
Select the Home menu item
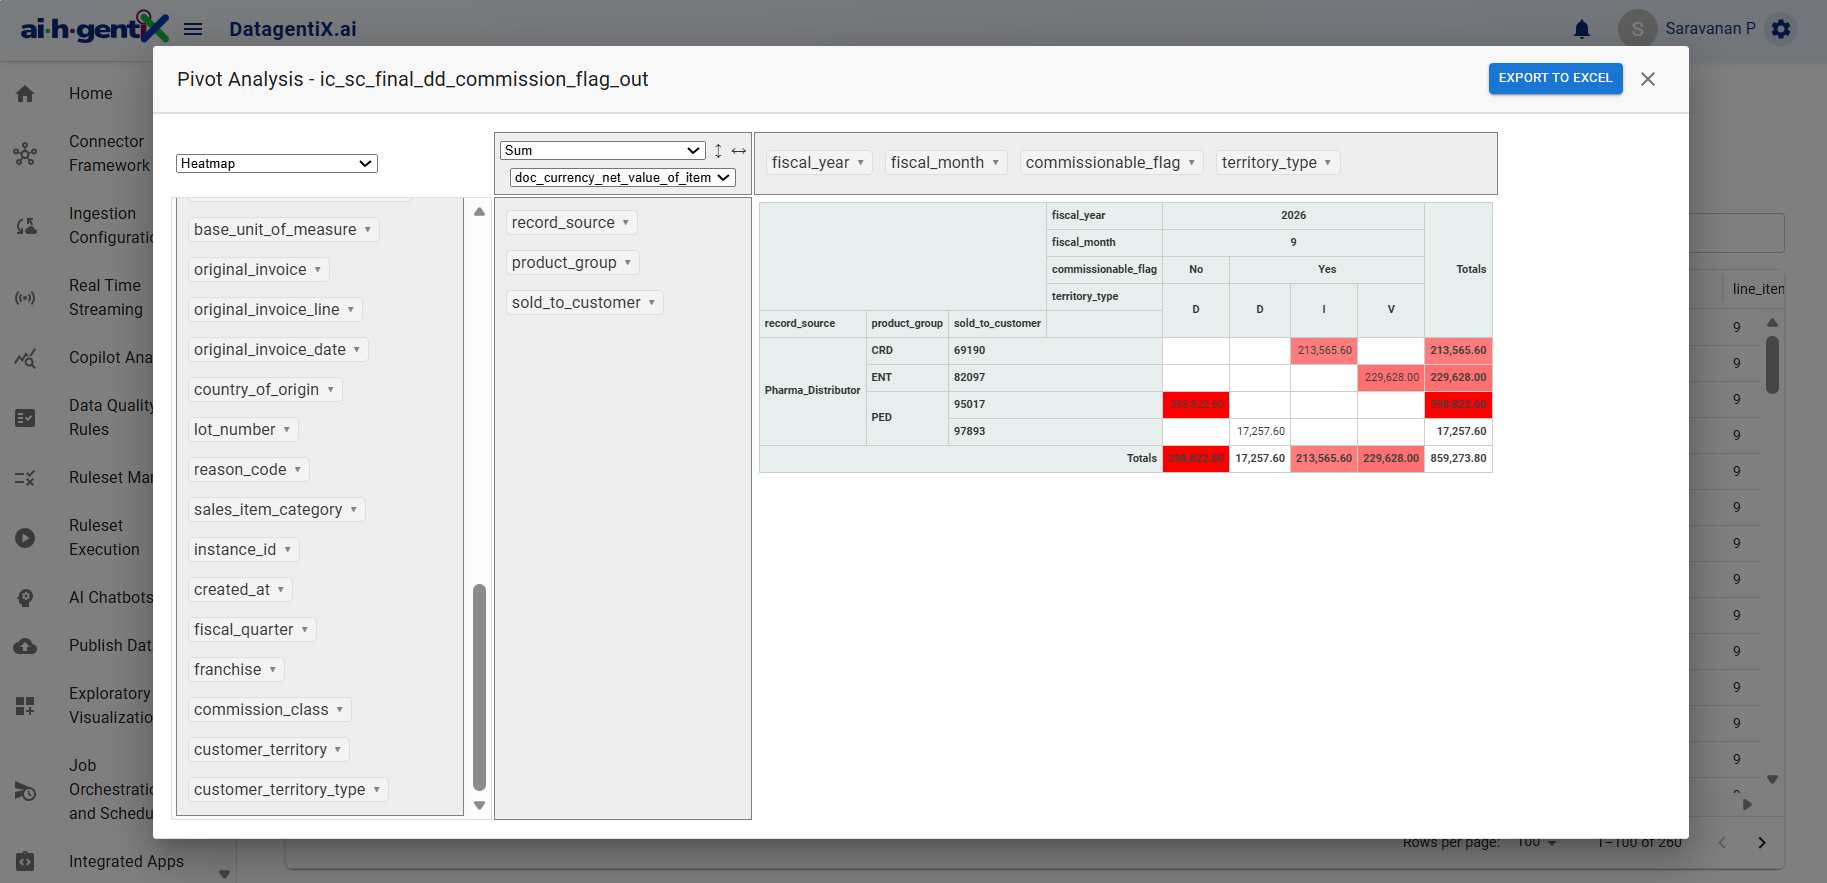click(91, 94)
